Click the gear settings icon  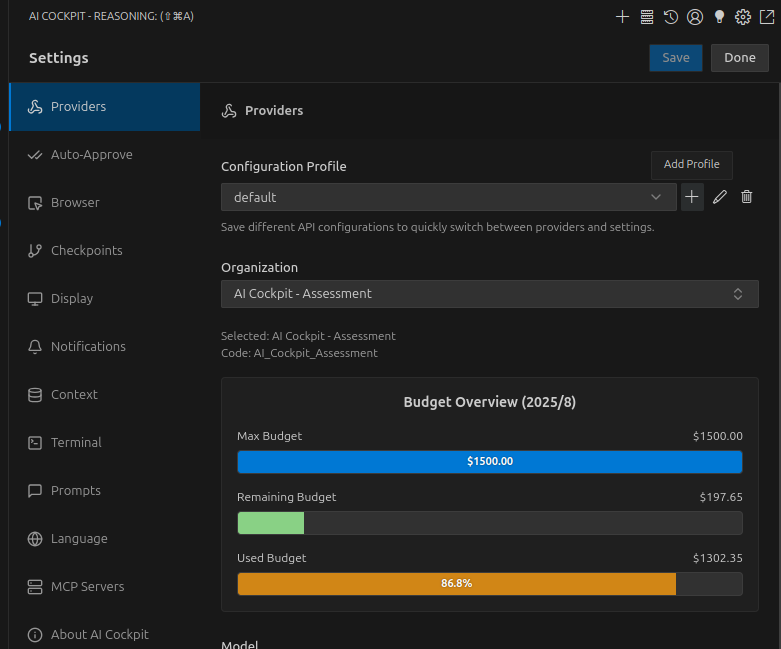[x=743, y=16]
